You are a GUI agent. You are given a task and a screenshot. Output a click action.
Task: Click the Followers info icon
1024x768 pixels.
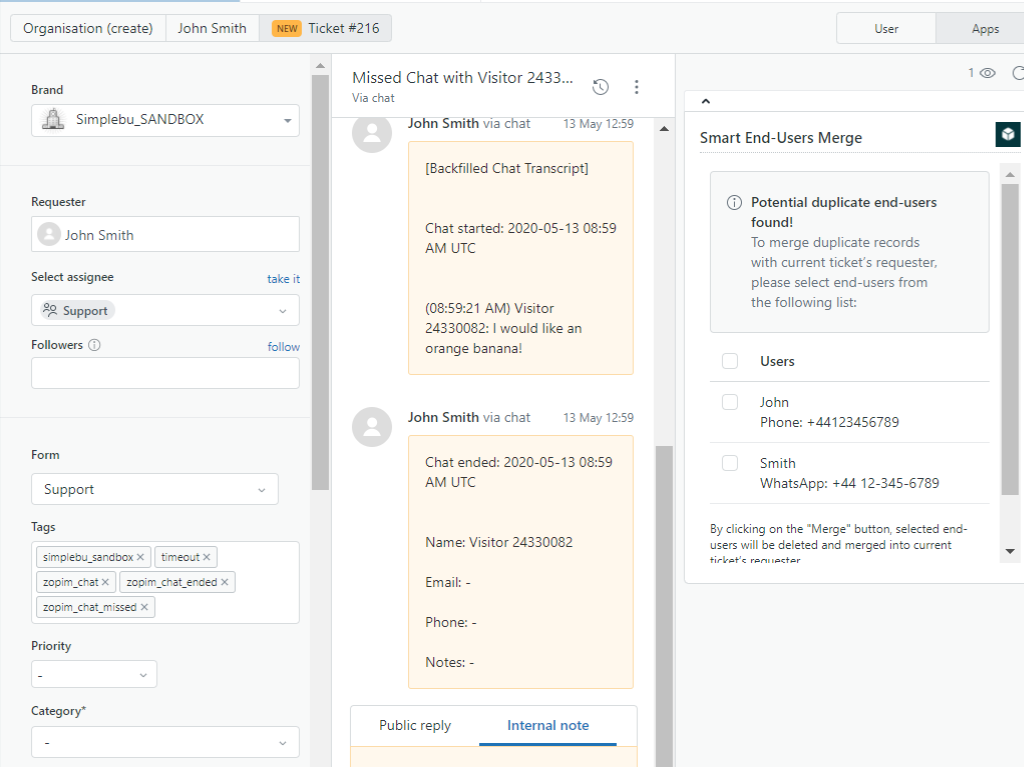pyautogui.click(x=95, y=345)
